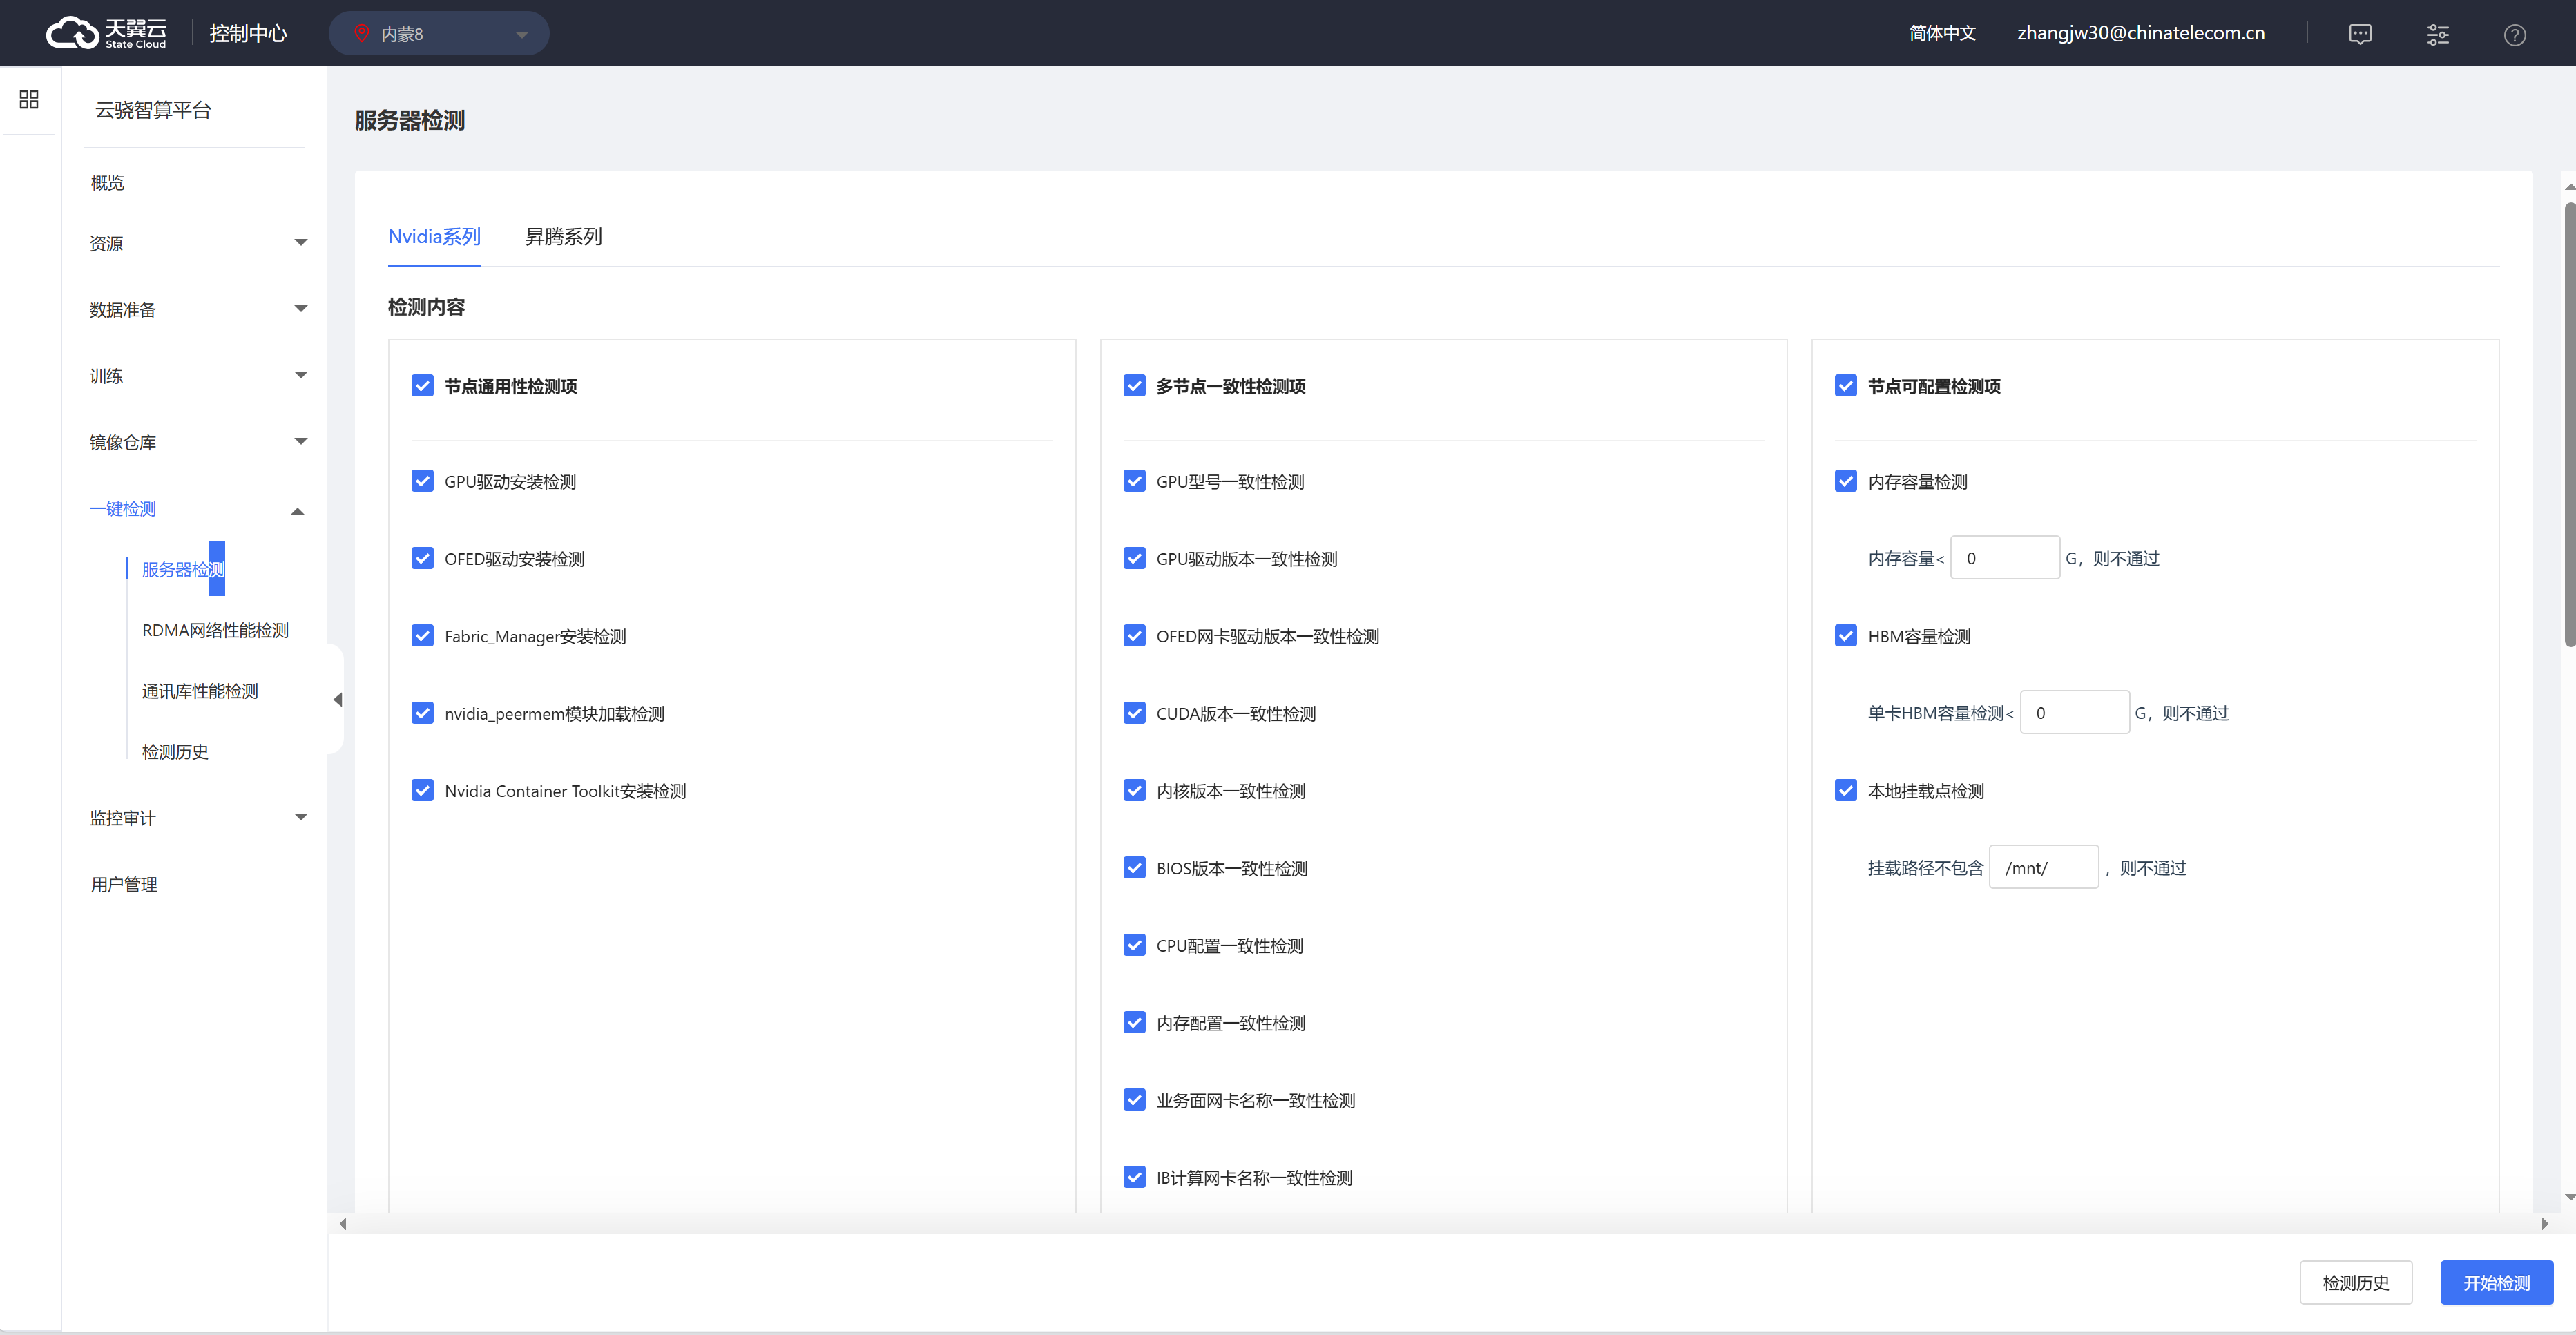Open 用户管理 in sidebar

click(x=124, y=884)
